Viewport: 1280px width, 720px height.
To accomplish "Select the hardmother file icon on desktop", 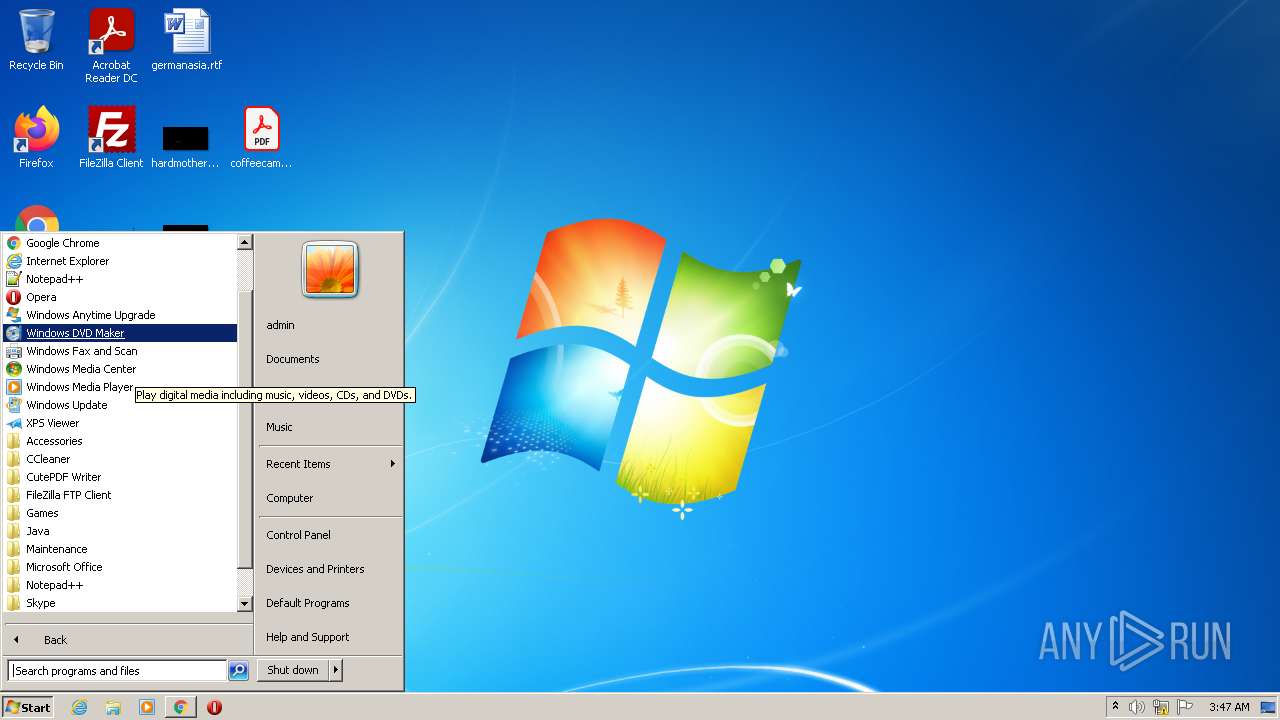I will click(186, 145).
